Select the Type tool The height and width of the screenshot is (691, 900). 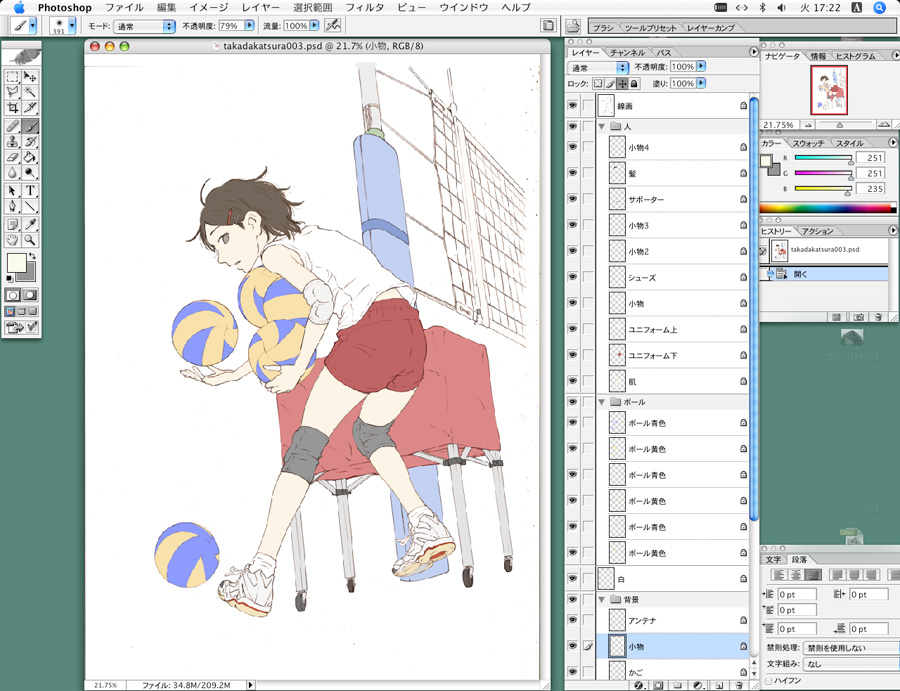[x=30, y=191]
